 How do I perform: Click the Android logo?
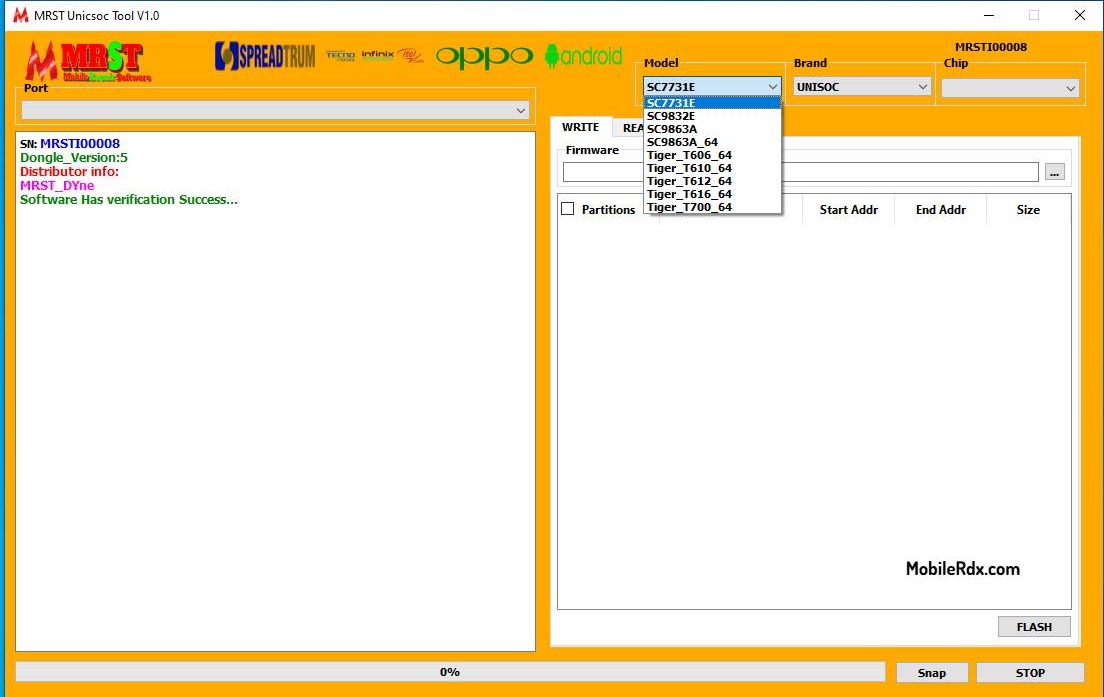pos(584,56)
